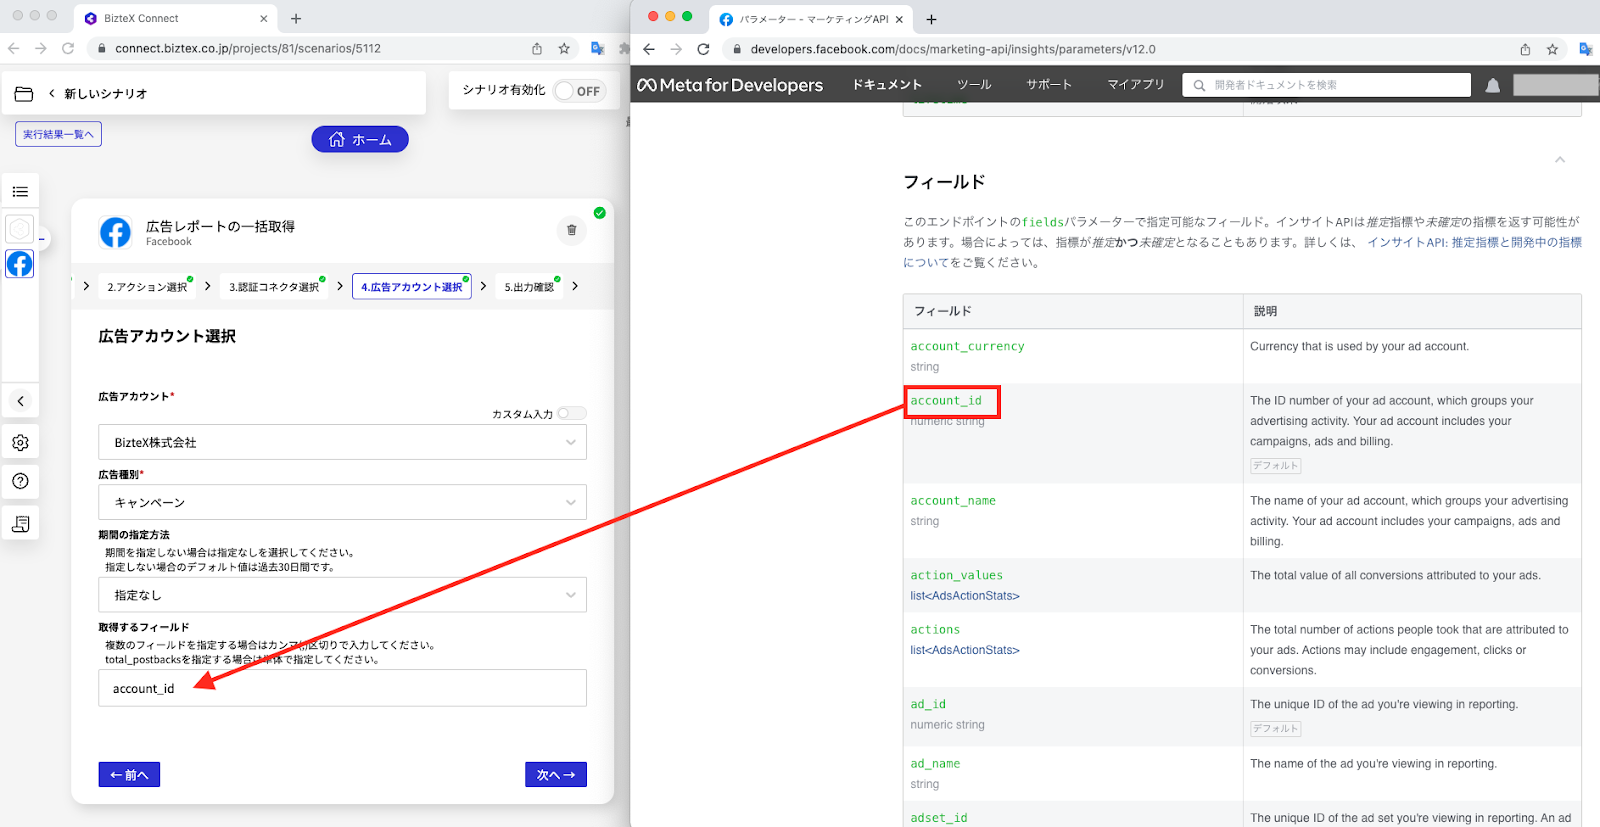Open the 期間の指定方法 dropdown showing 指定なし
The width and height of the screenshot is (1600, 827).
(342, 595)
